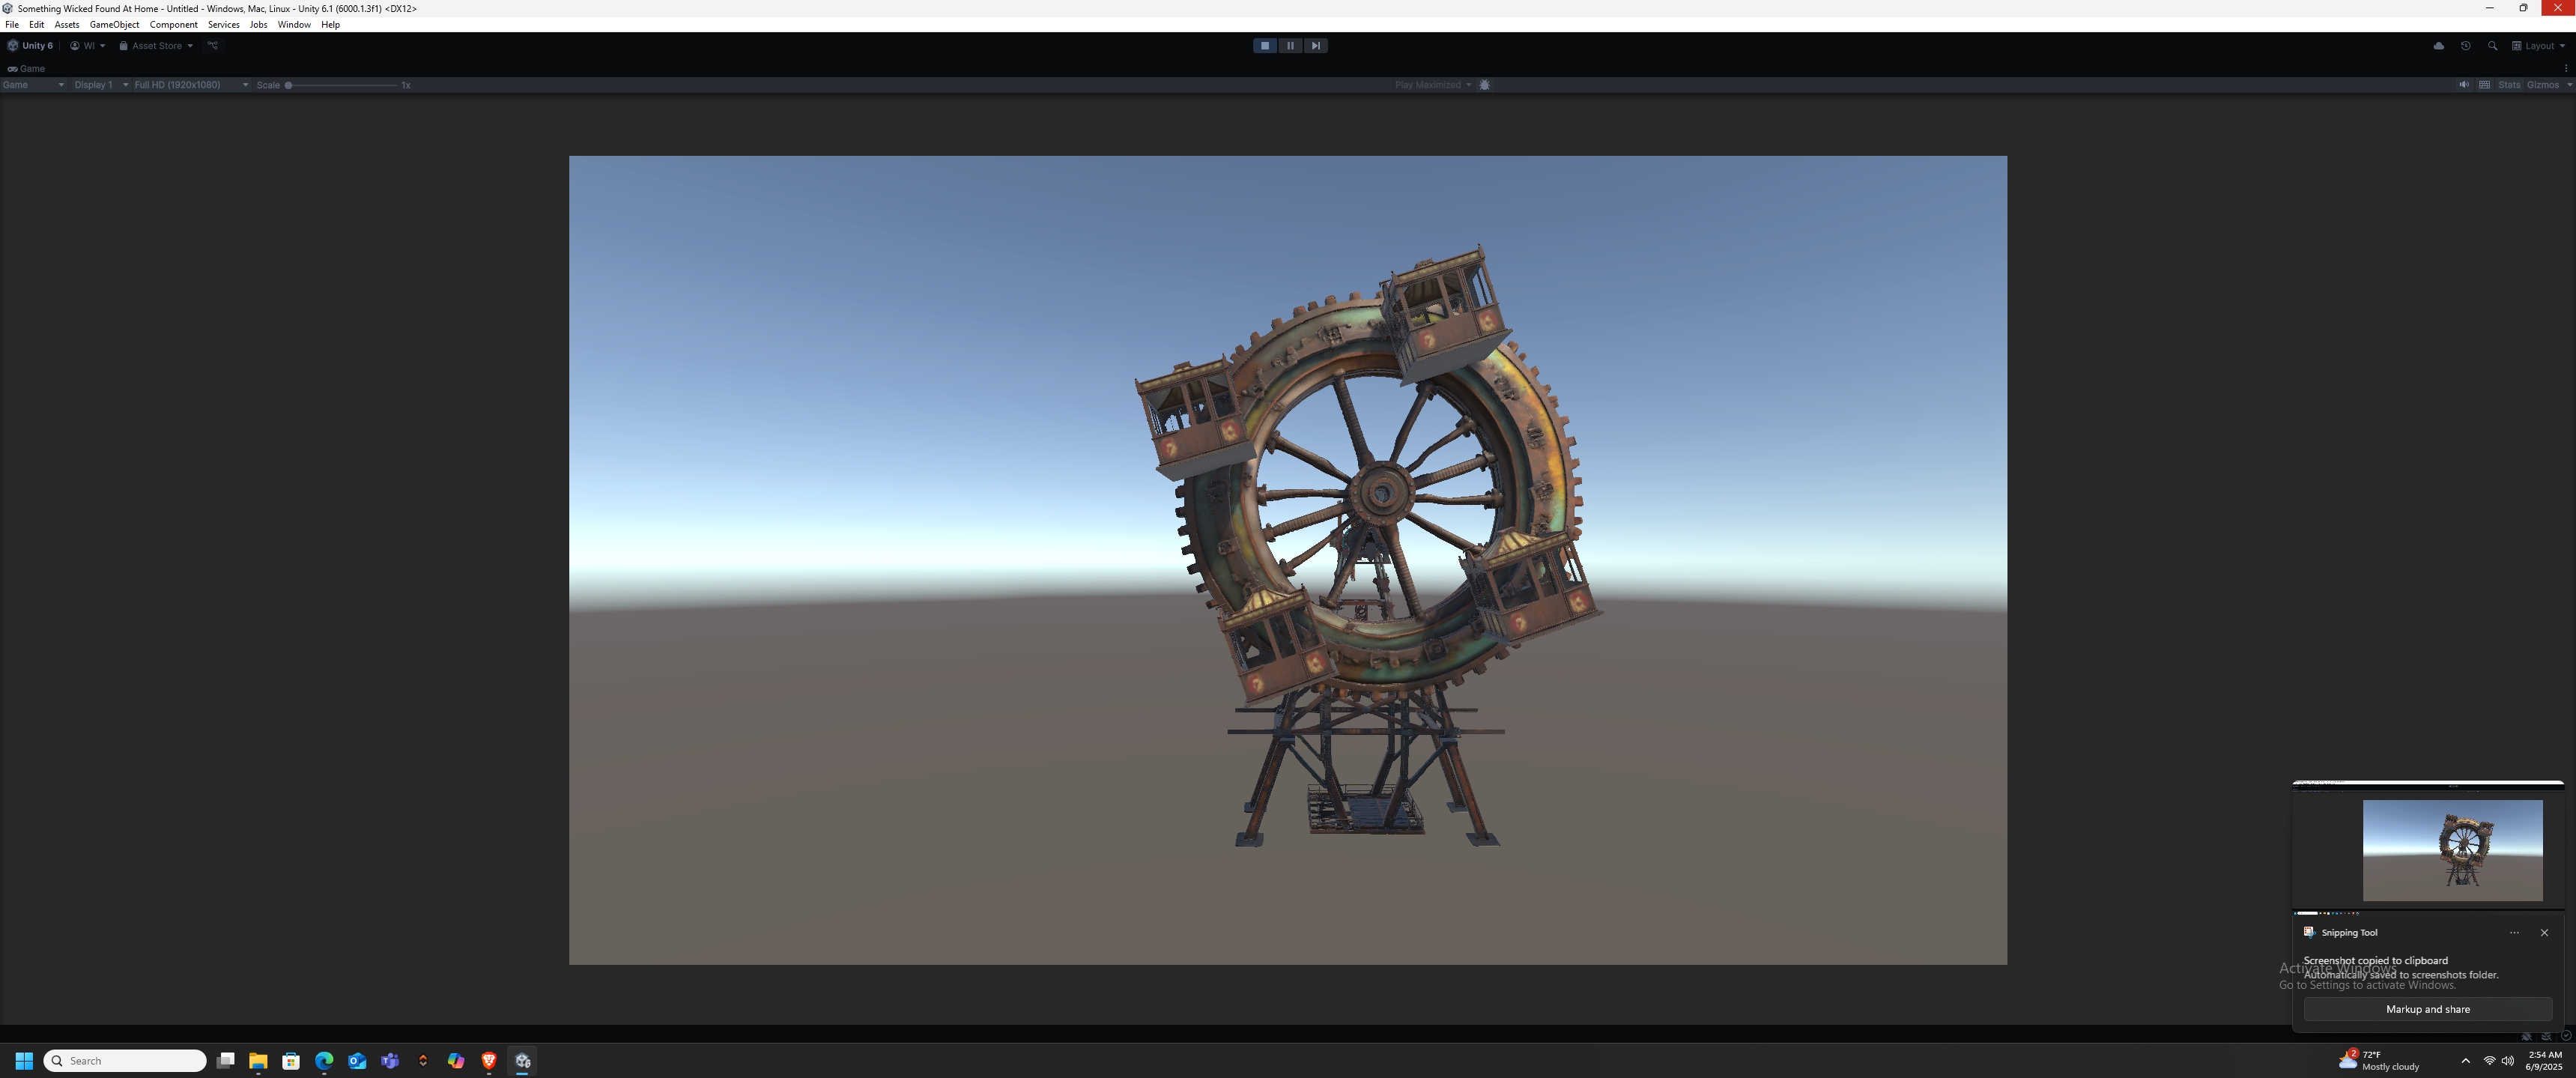This screenshot has width=2576, height=1078.
Task: Toggle the Unity Shortcuts keyboard icon
Action: [2484, 85]
